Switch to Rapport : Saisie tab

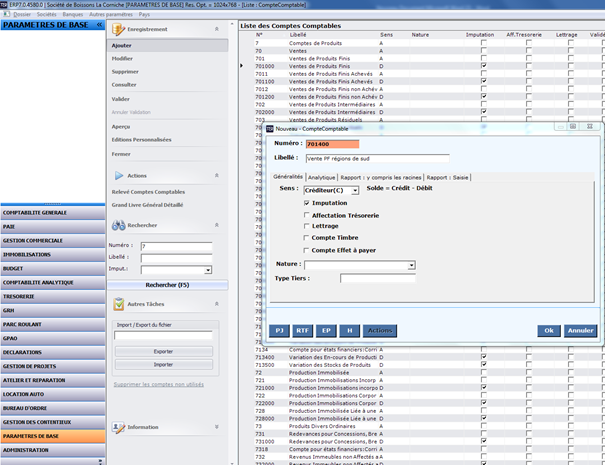click(447, 178)
